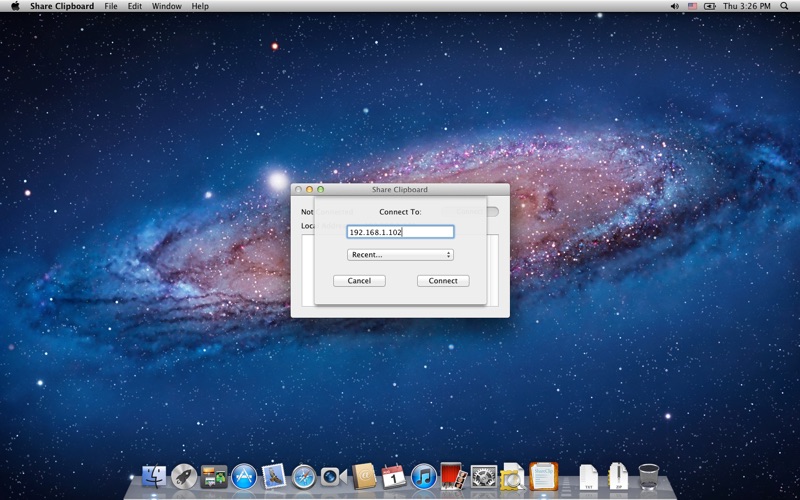Open the US flag input source menu
Viewport: 800px width, 500px height.
692,6
